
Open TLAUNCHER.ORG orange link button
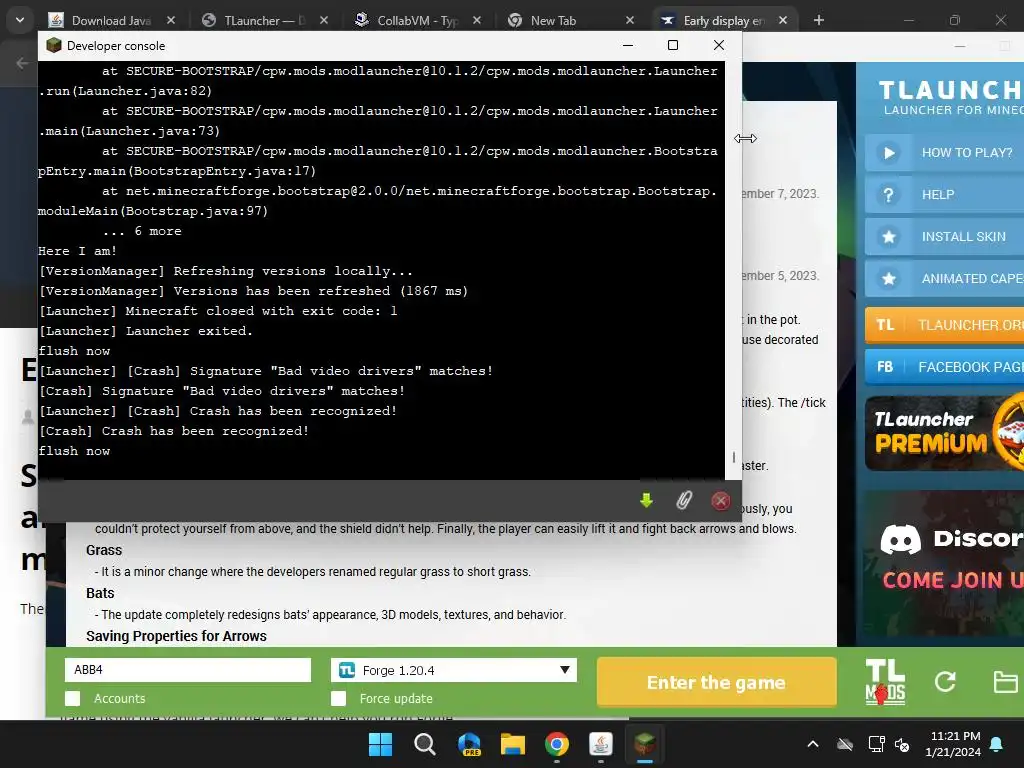coord(944,325)
